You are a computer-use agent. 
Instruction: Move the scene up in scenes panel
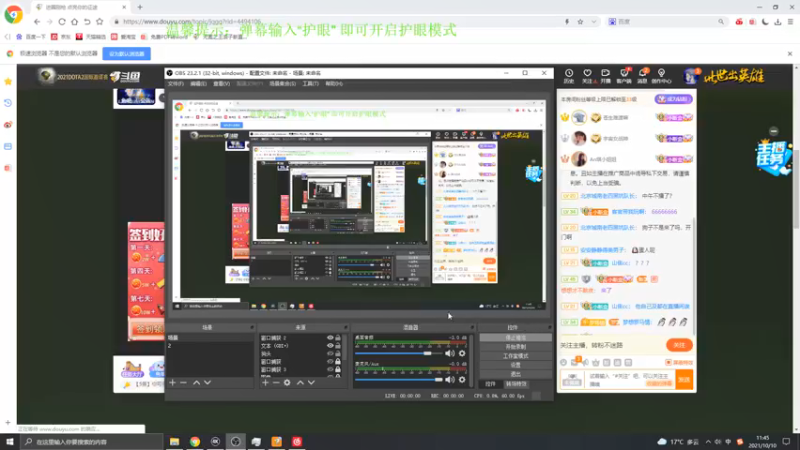click(196, 383)
